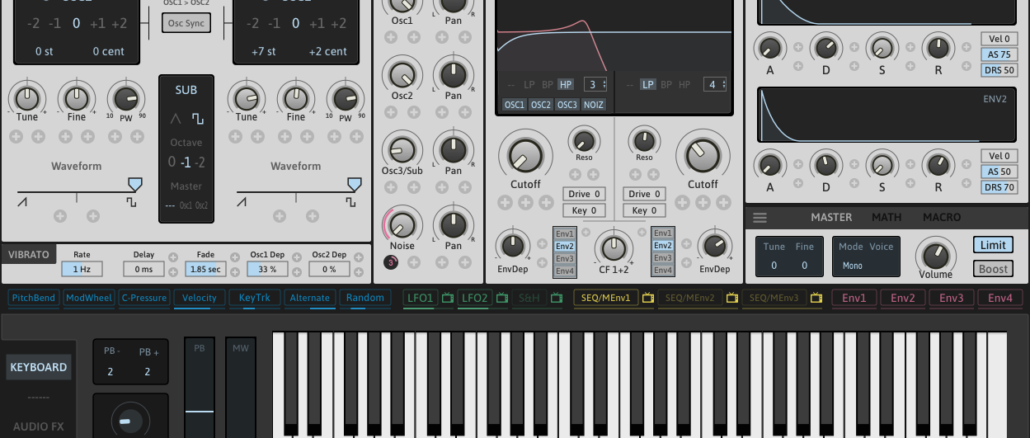Select LP filter type for filter 2
Screen dimensions: 1030x438
coord(648,84)
